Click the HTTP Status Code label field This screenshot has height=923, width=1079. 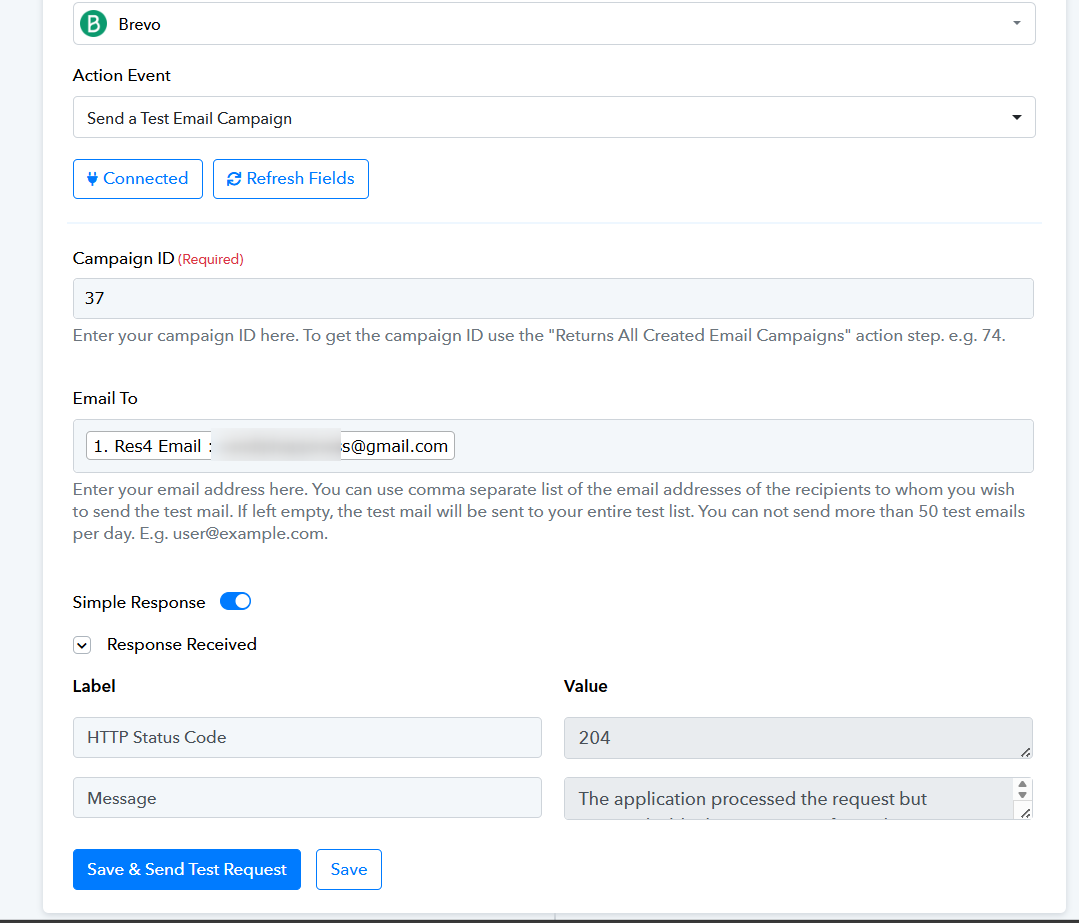(x=307, y=737)
